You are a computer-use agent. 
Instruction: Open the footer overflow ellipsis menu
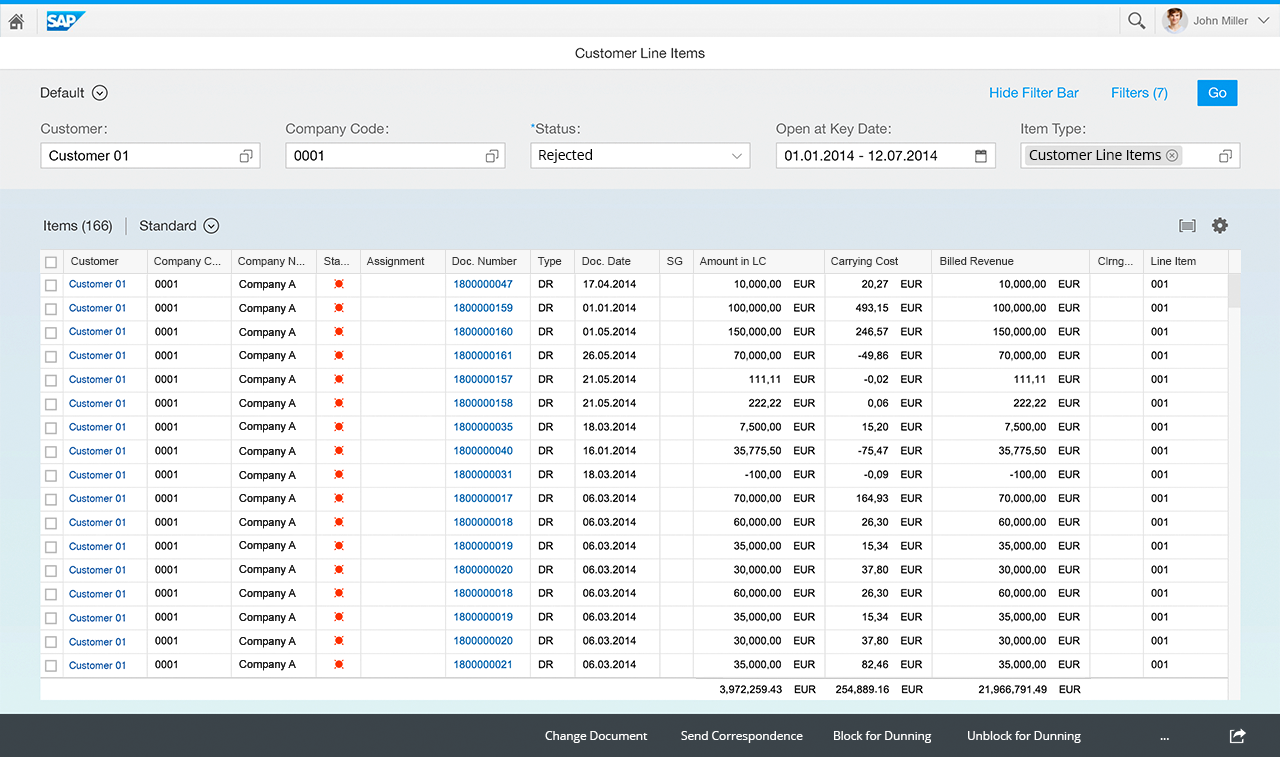point(1165,736)
